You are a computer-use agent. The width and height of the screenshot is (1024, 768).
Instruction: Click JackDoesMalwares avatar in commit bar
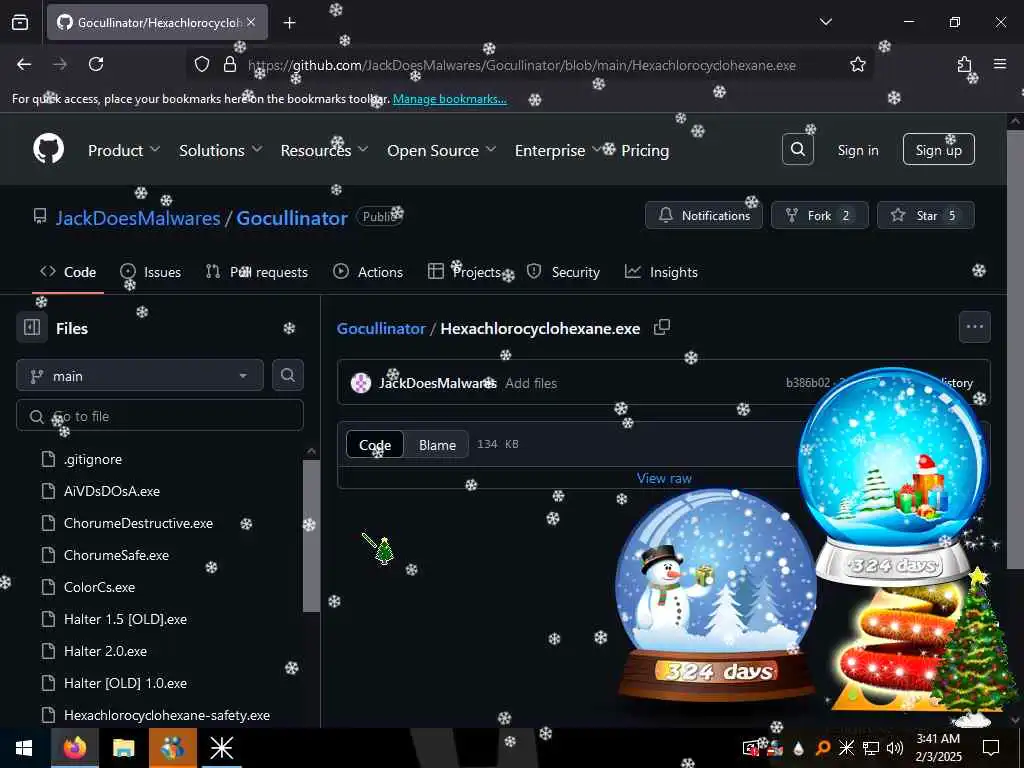(x=360, y=383)
